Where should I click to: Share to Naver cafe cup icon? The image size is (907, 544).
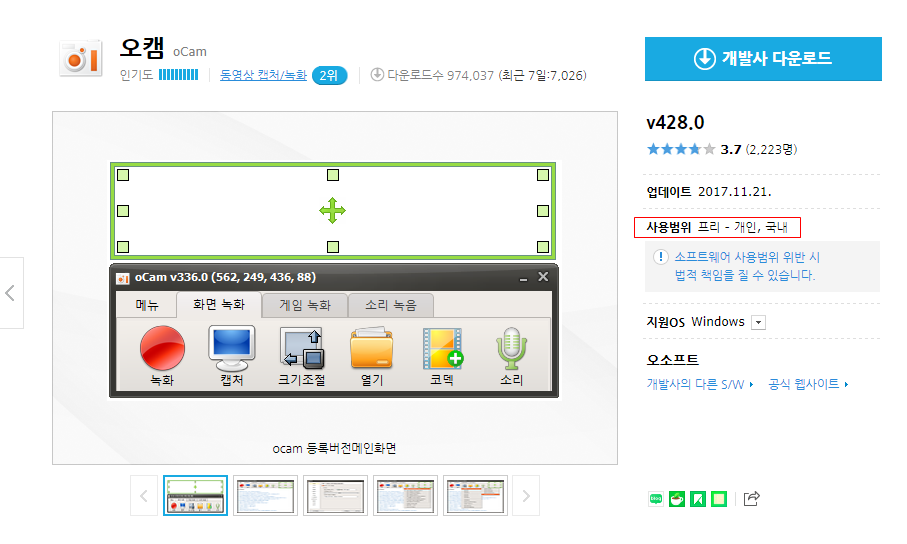[677, 498]
